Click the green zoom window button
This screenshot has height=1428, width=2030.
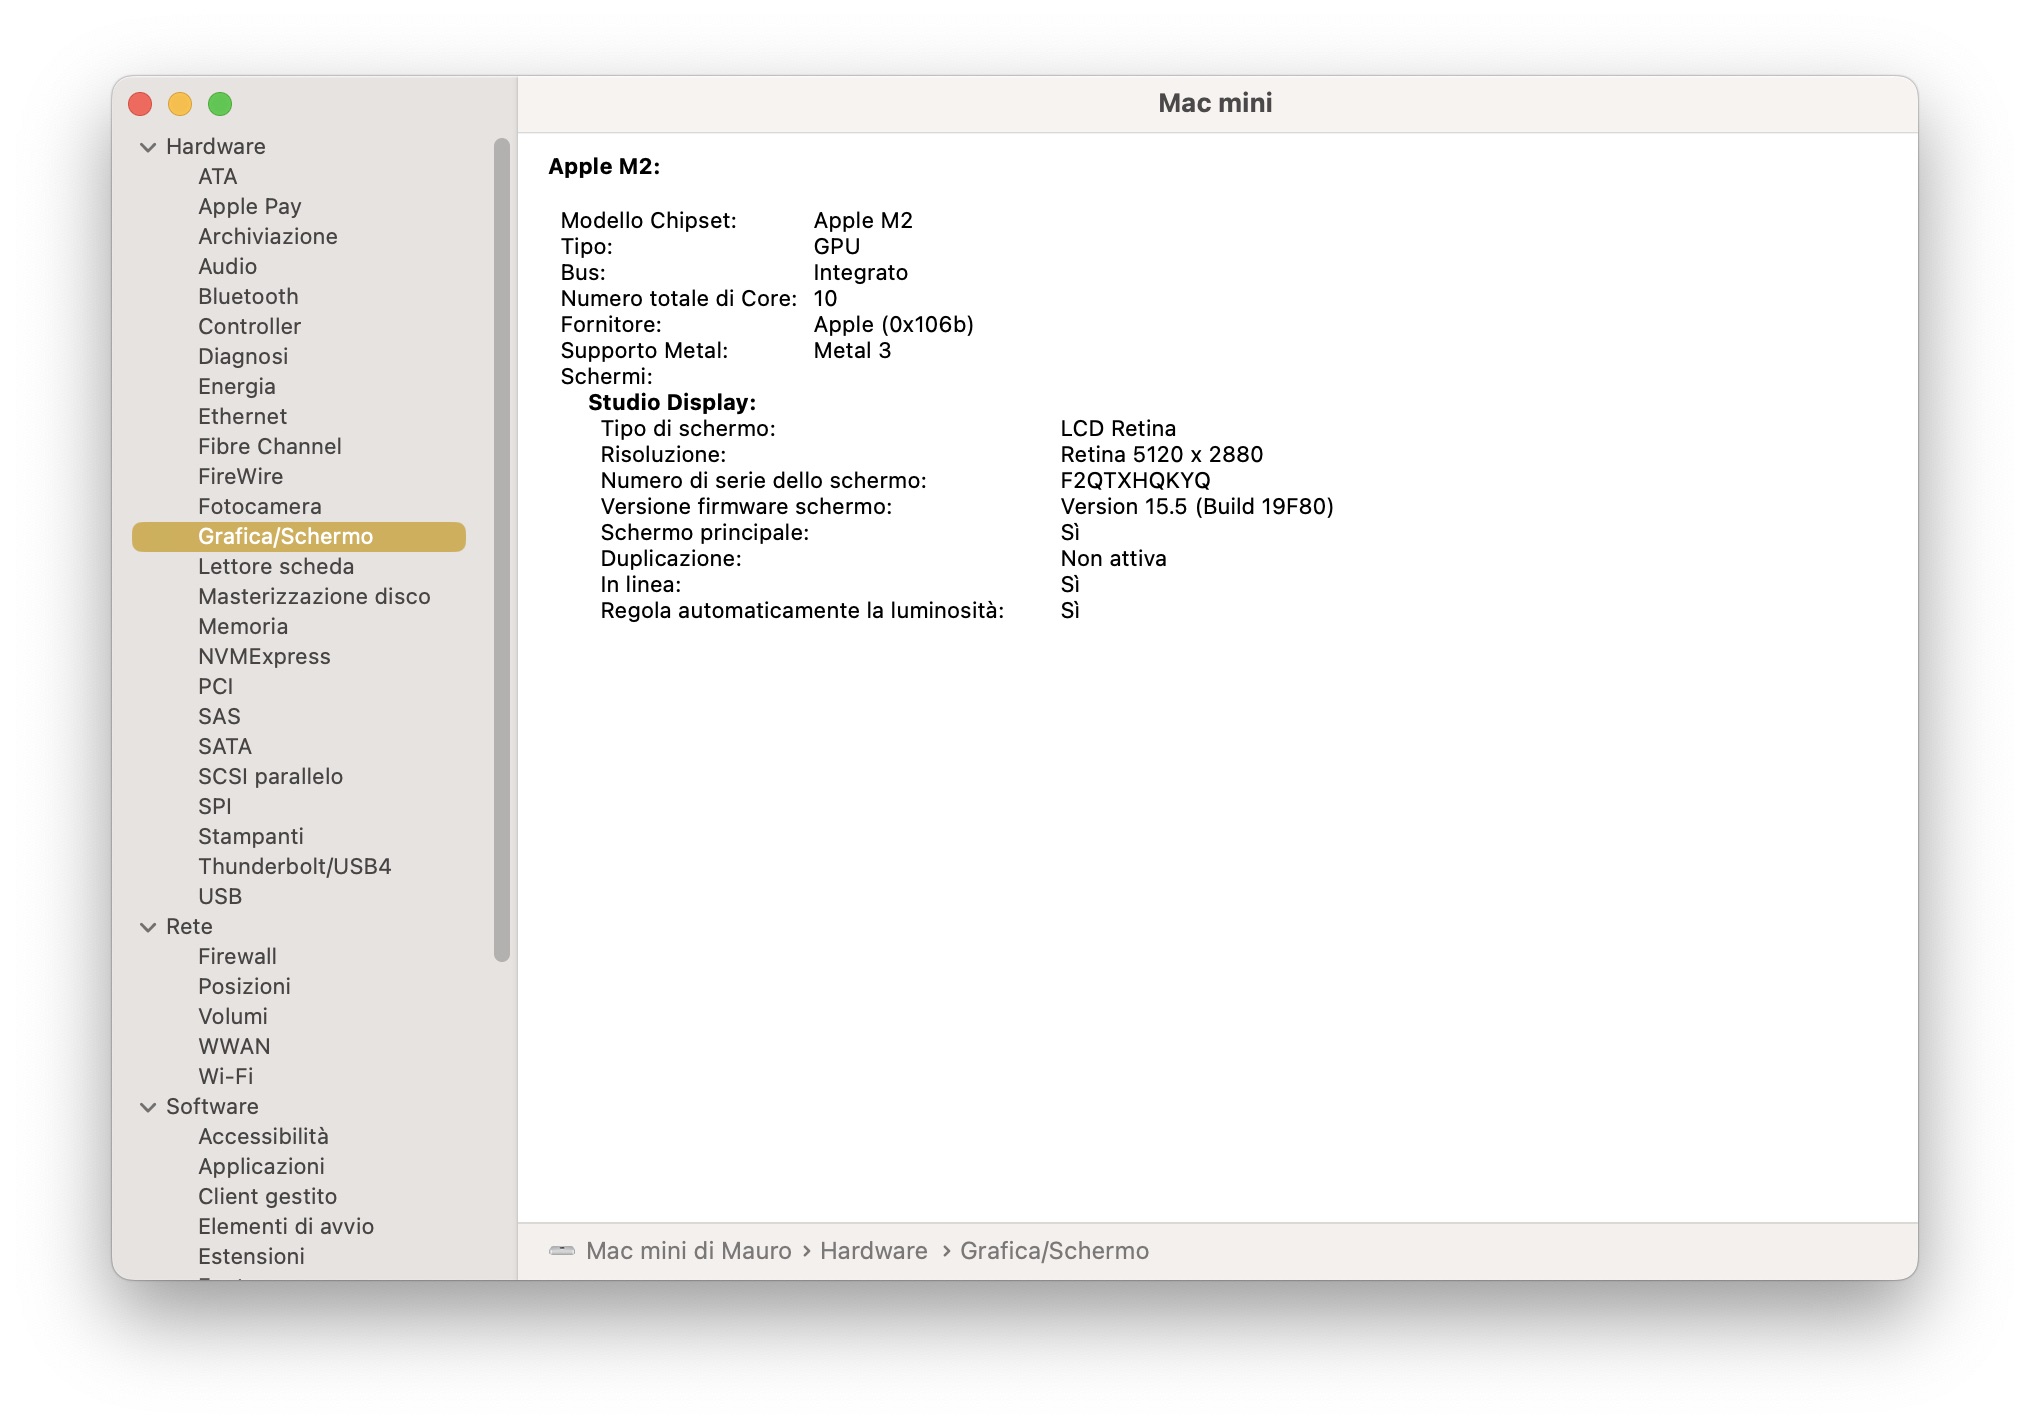point(220,104)
